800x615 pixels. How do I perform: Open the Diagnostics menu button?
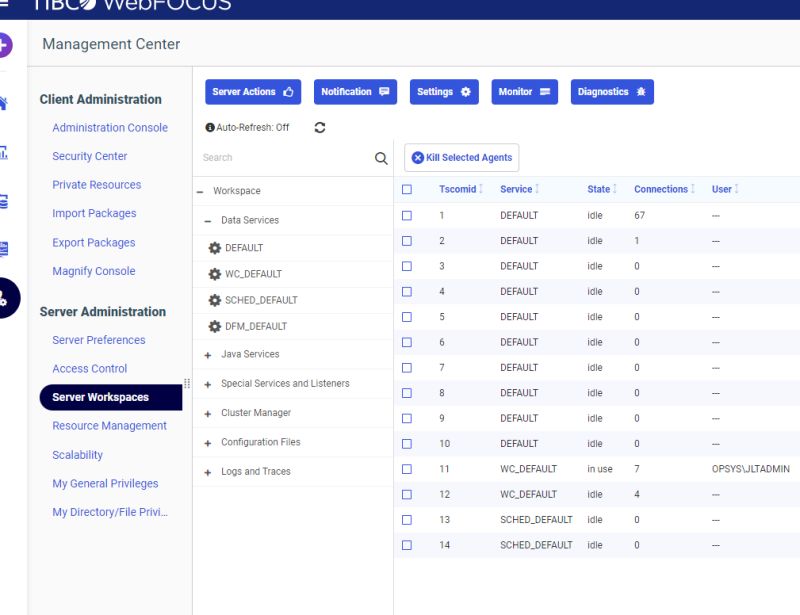click(611, 91)
